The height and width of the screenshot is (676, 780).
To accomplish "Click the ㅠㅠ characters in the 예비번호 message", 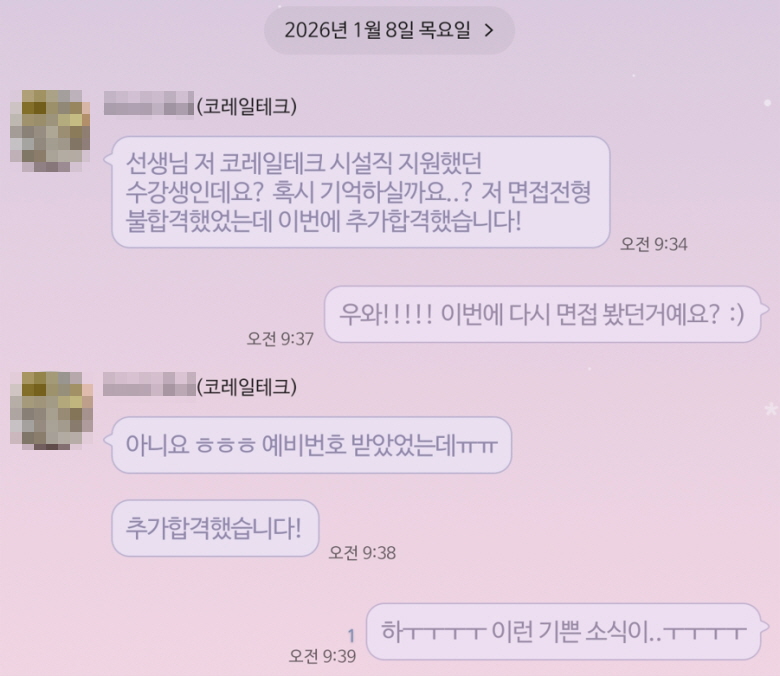I will pyautogui.click(x=477, y=446).
